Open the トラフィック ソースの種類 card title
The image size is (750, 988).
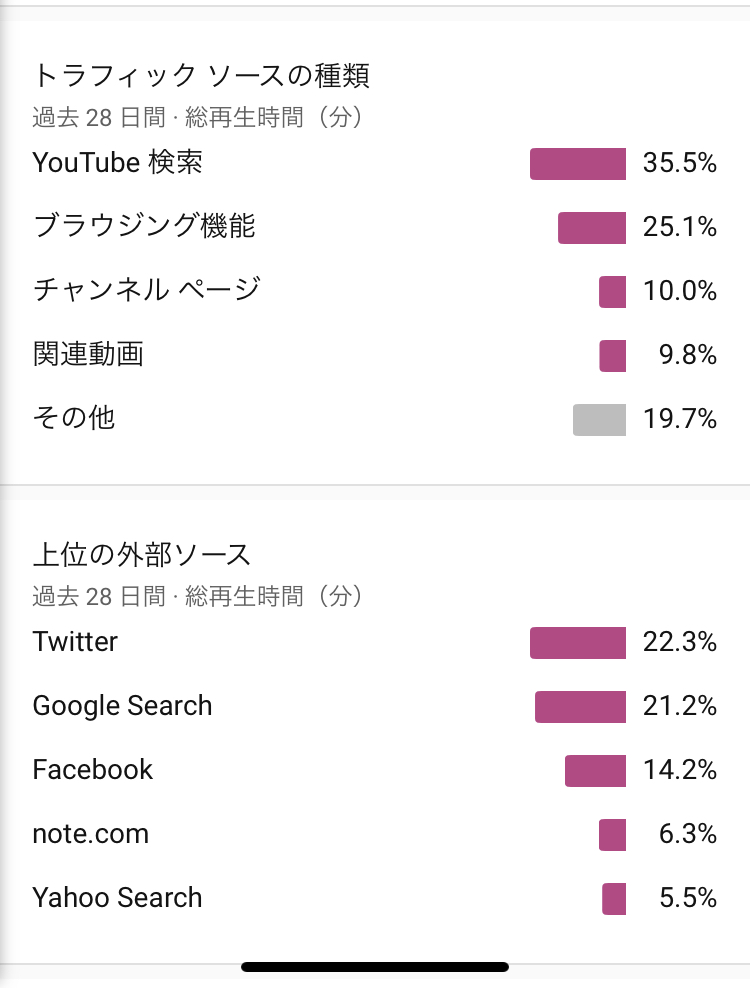pos(201,76)
